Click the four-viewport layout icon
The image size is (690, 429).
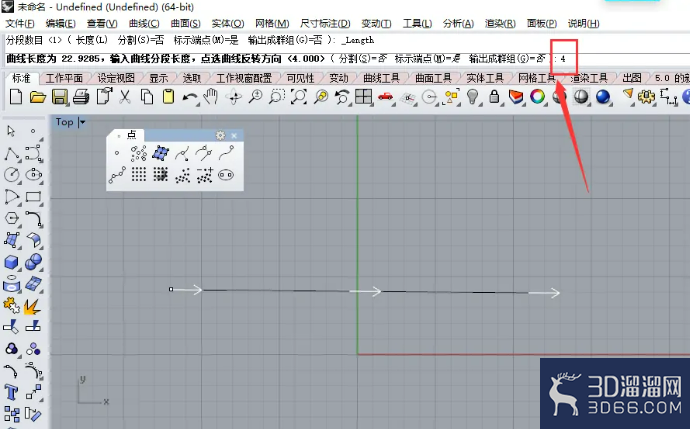363,97
